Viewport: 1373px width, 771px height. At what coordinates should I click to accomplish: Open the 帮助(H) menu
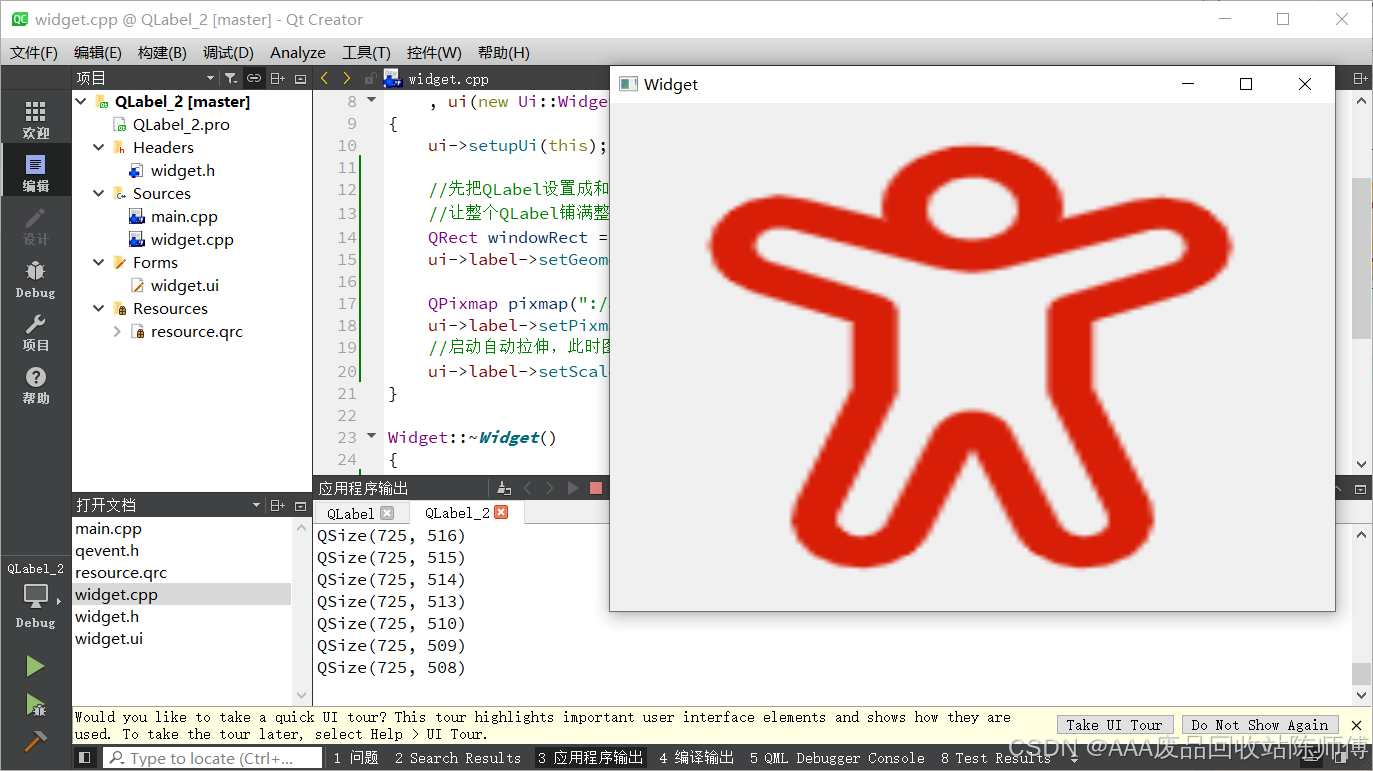pos(503,52)
